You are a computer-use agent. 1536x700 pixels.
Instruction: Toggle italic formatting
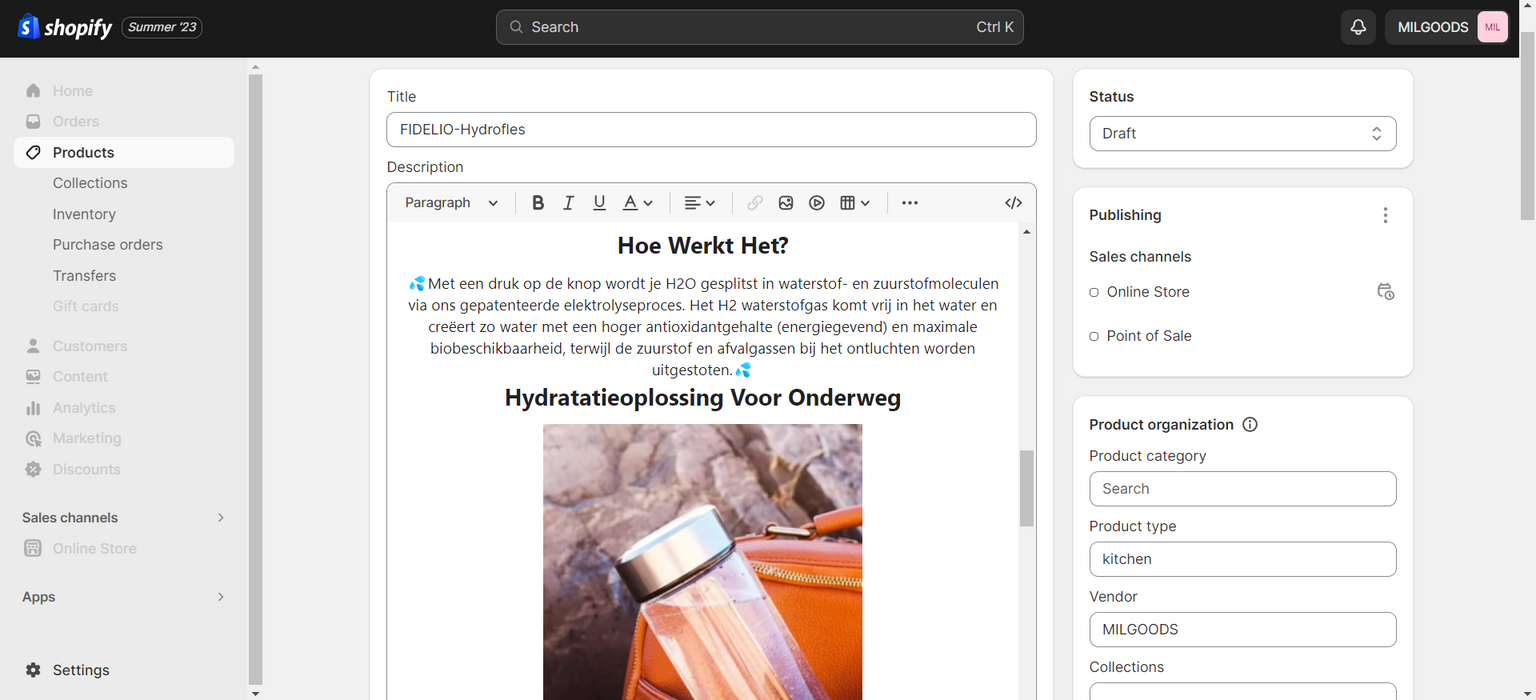568,203
